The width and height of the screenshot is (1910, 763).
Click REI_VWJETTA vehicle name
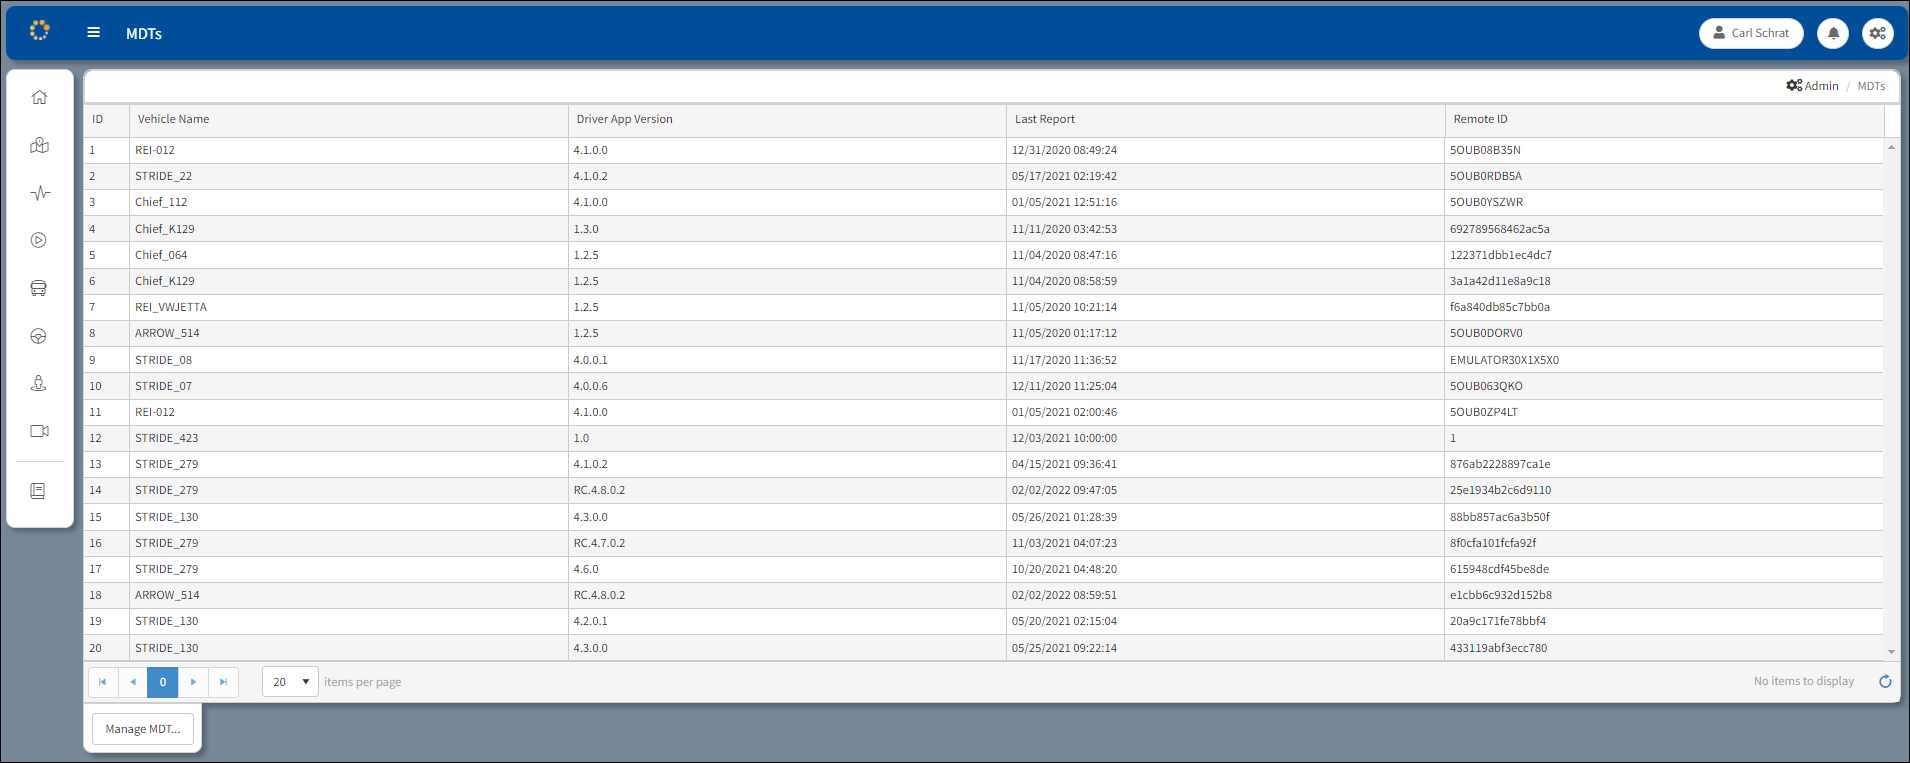coord(171,307)
